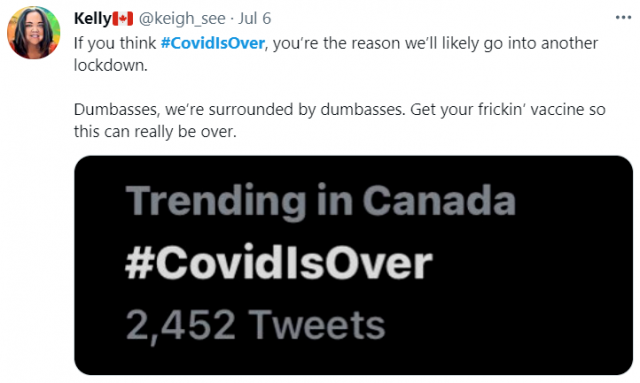Viewport: 640px width, 383px height.
Task: Open the three-dot more options menu
Action: click(x=623, y=18)
